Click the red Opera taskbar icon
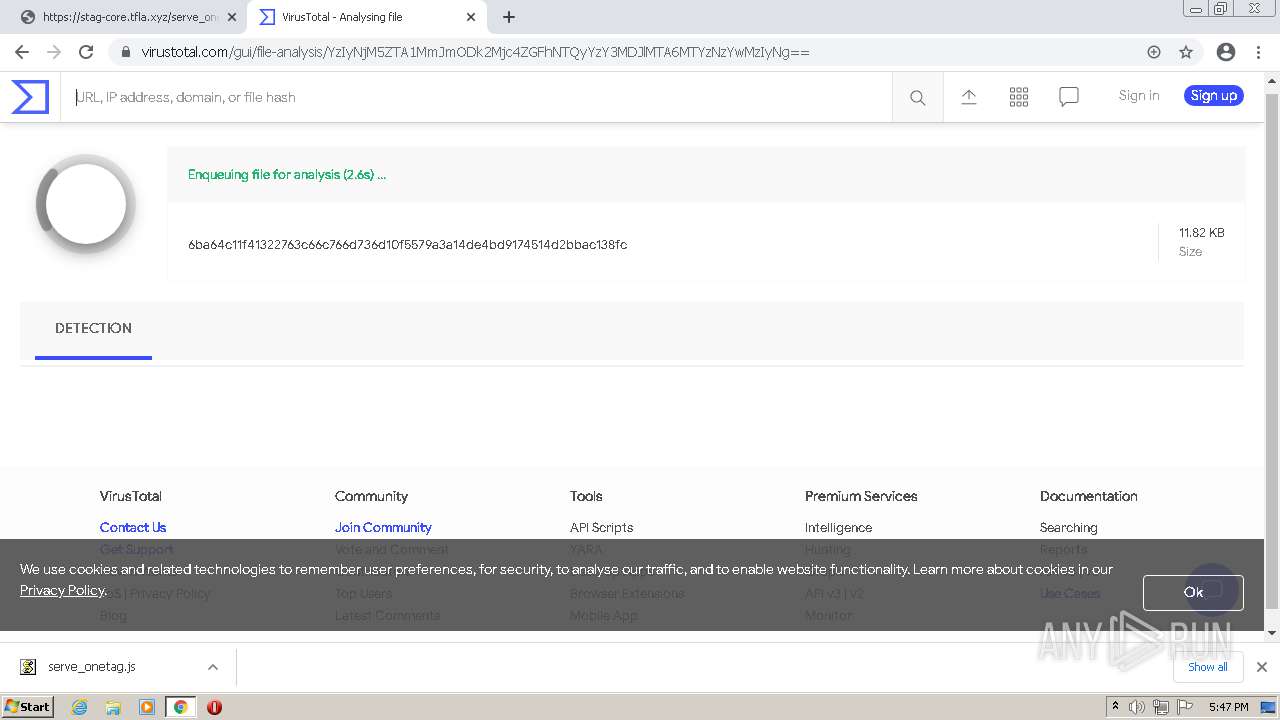Image resolution: width=1280 pixels, height=720 pixels. 214,707
